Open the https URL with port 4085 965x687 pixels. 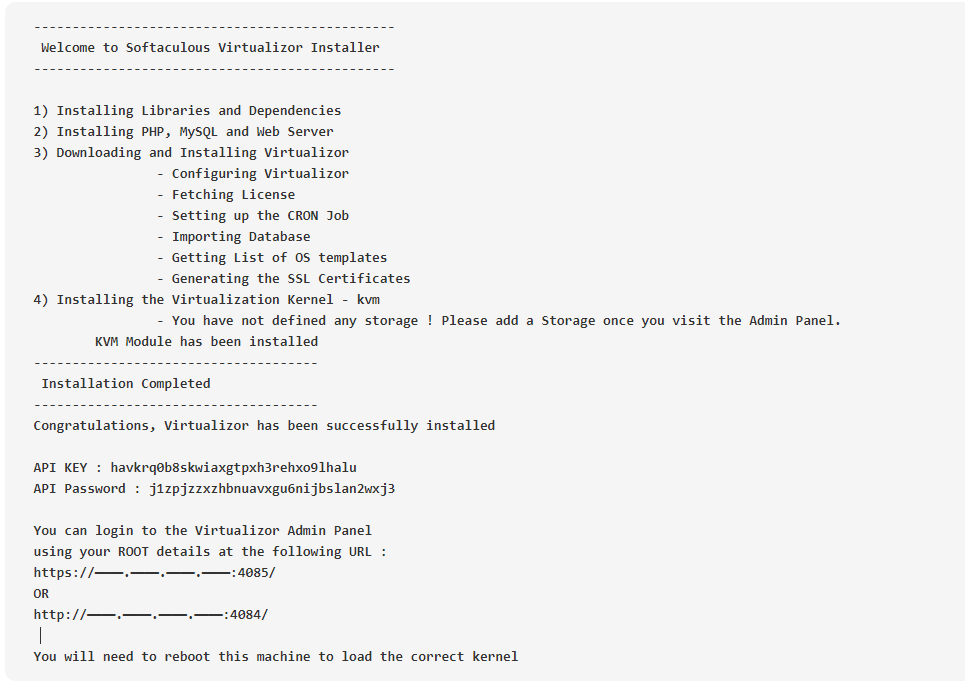pyautogui.click(x=154, y=572)
